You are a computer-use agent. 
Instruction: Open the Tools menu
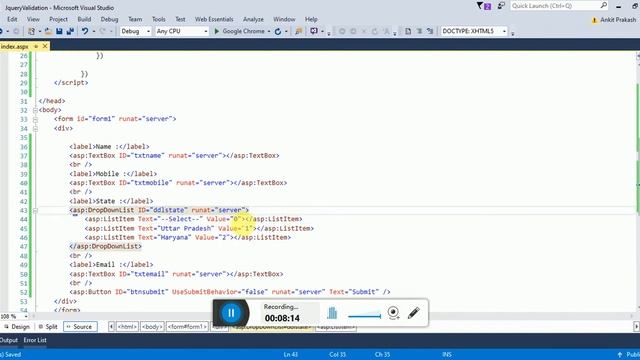158,19
